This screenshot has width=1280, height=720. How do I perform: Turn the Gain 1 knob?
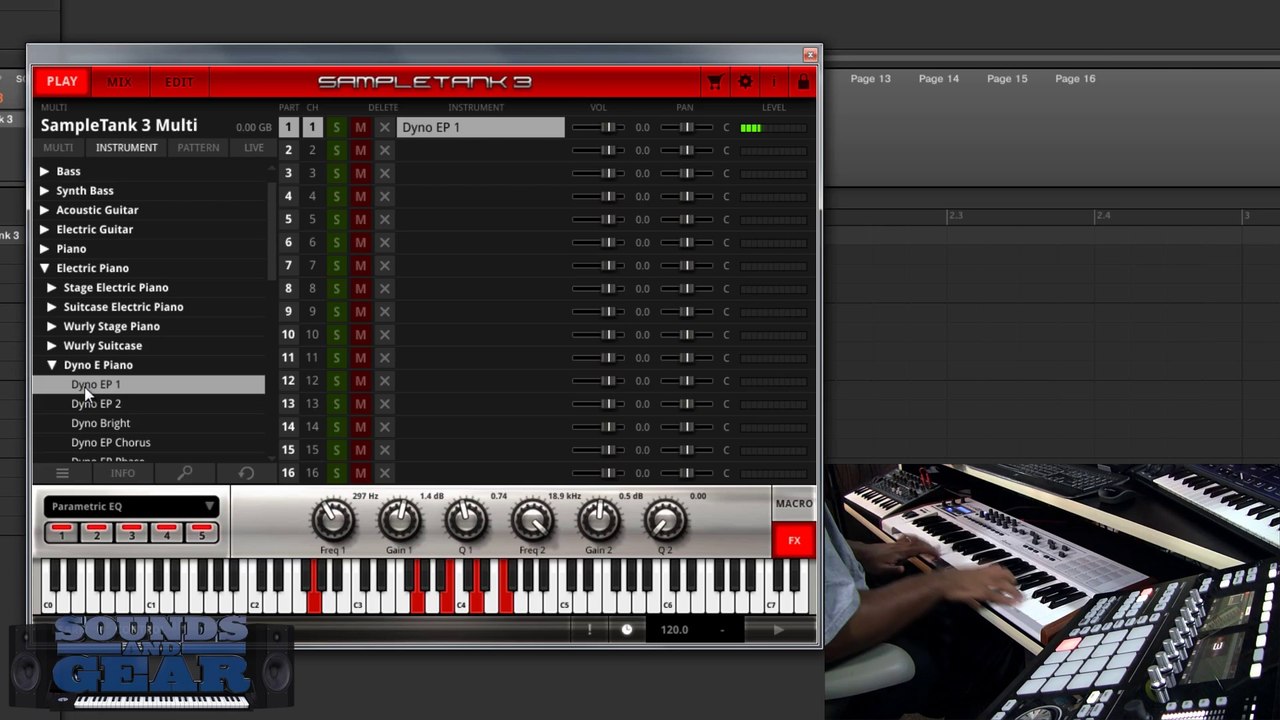point(399,519)
